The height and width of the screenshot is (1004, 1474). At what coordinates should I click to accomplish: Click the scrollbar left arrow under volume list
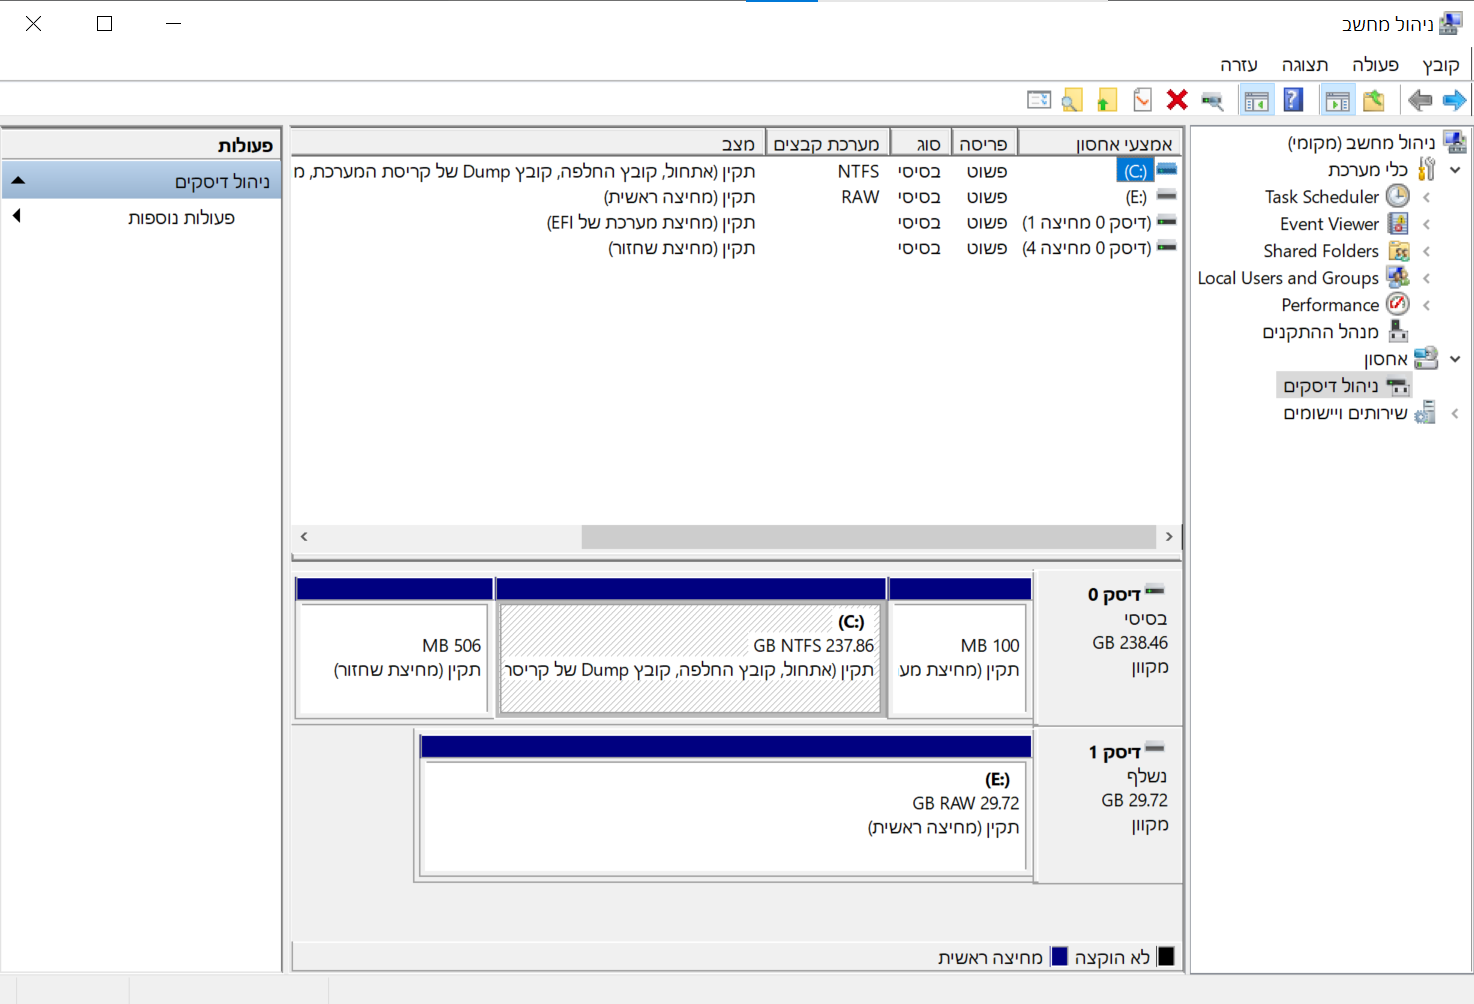point(304,537)
